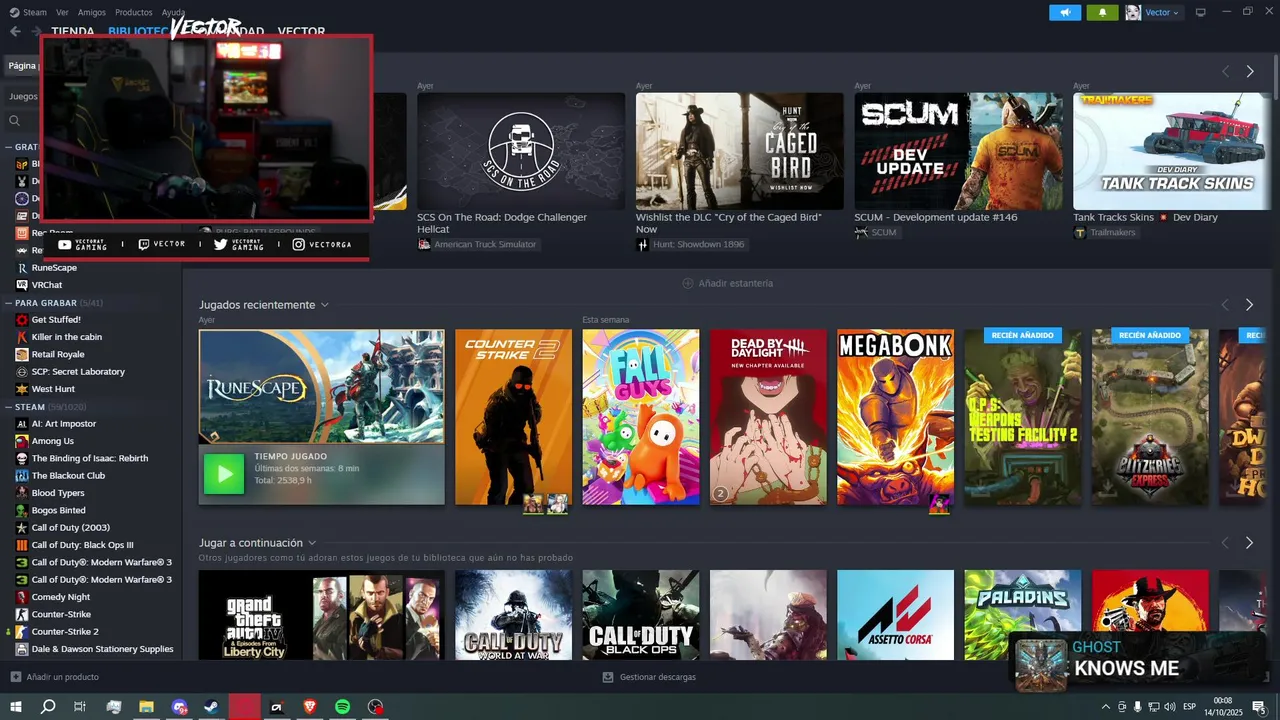Click the plus icon beside Añadir estantería
The width and height of the screenshot is (1280, 720).
pos(688,283)
